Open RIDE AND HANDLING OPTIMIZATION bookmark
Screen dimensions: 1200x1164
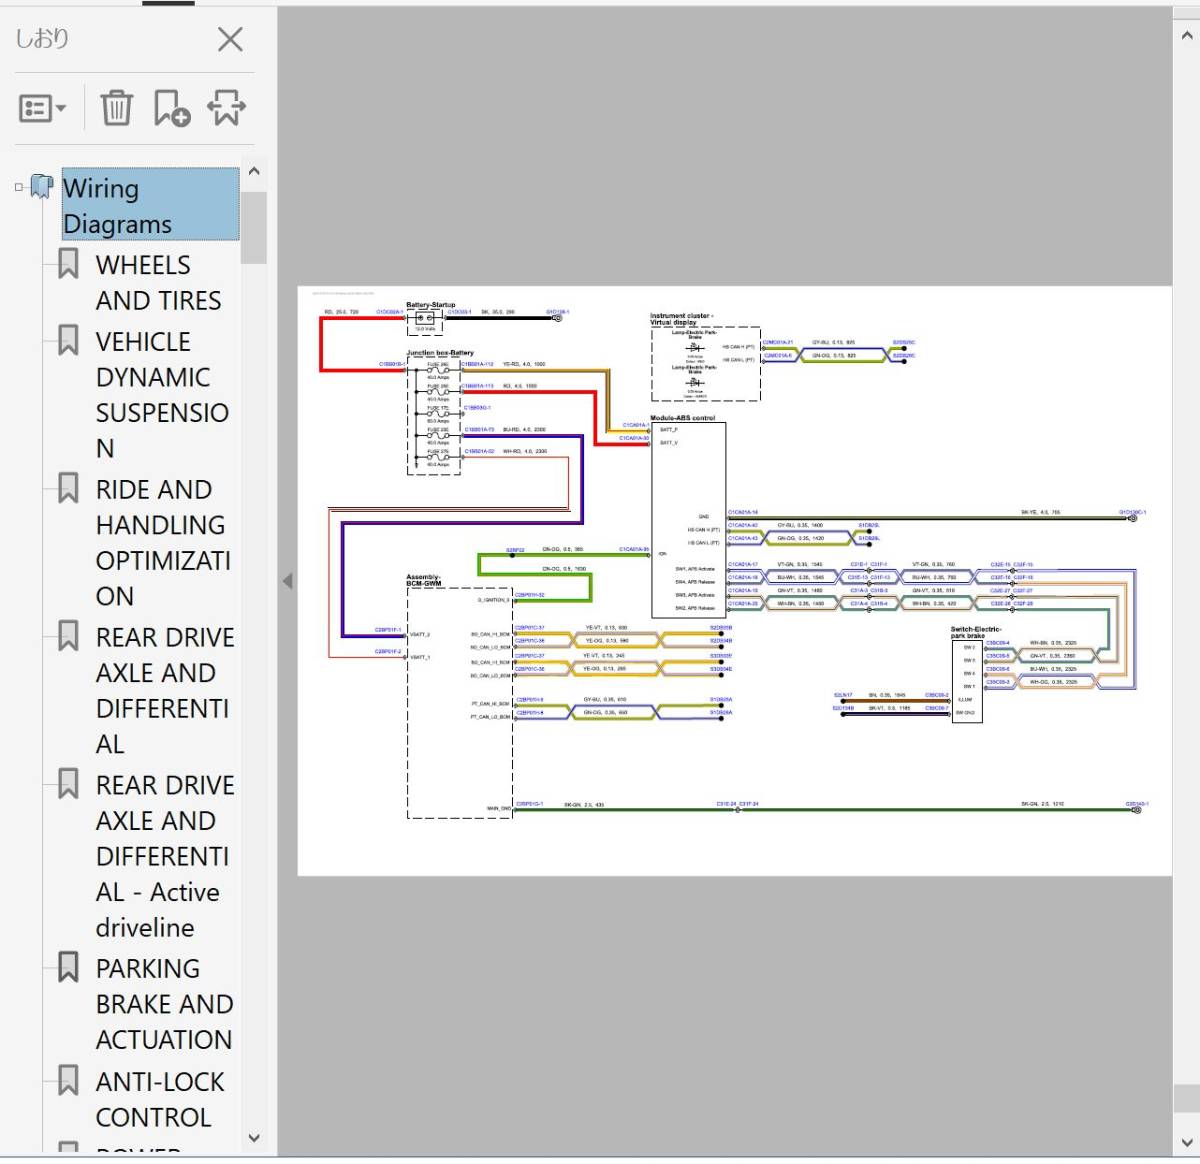(x=163, y=543)
